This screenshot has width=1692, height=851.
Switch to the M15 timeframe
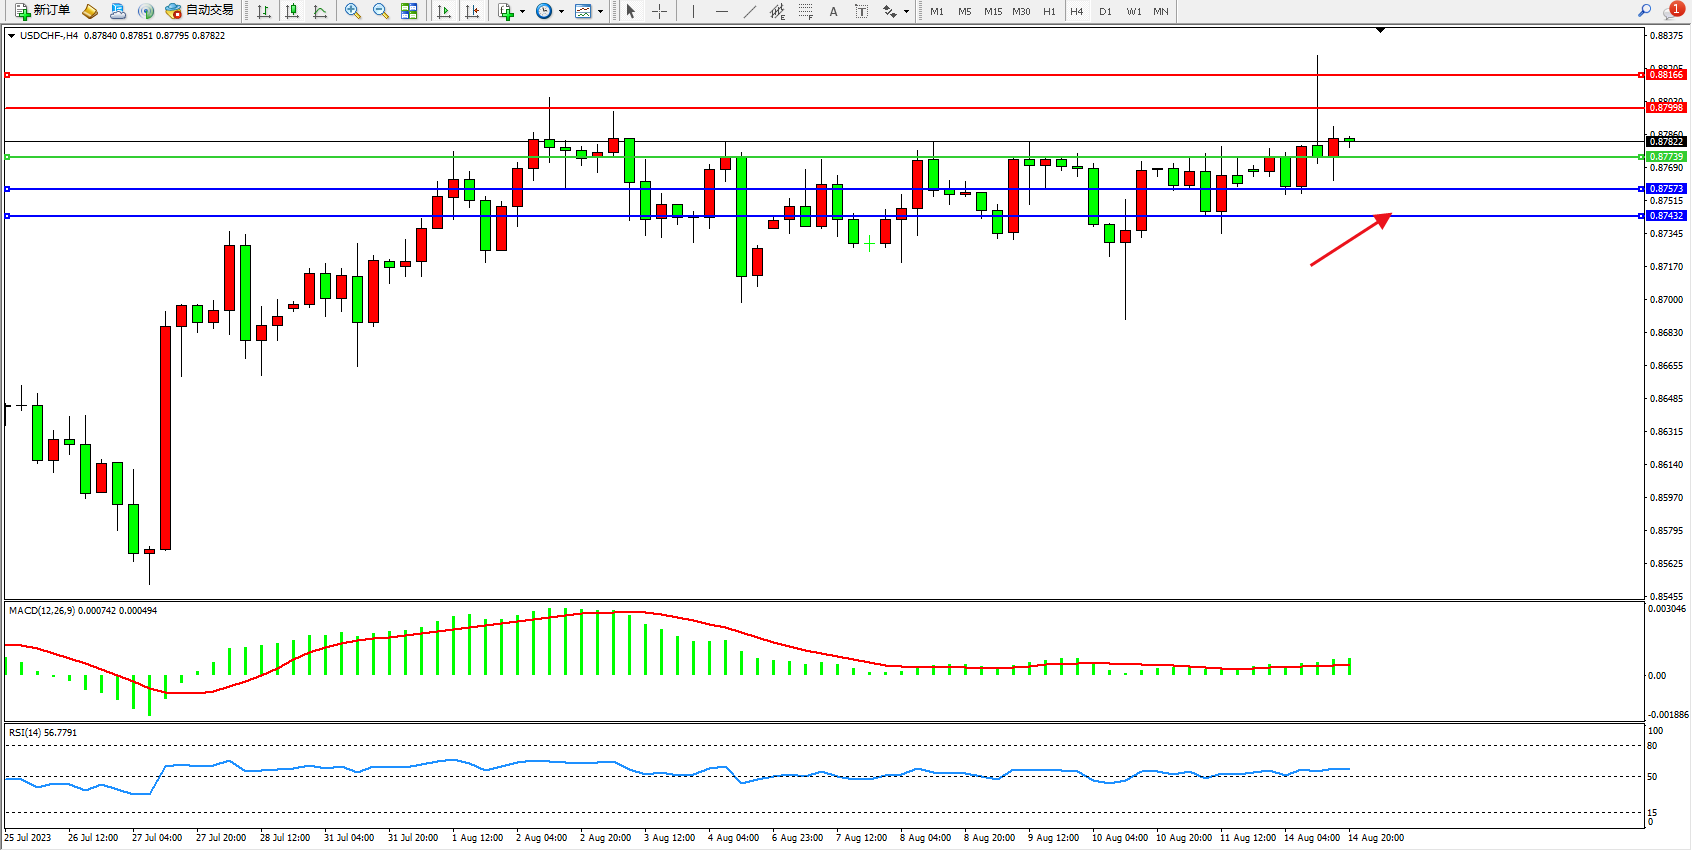992,12
